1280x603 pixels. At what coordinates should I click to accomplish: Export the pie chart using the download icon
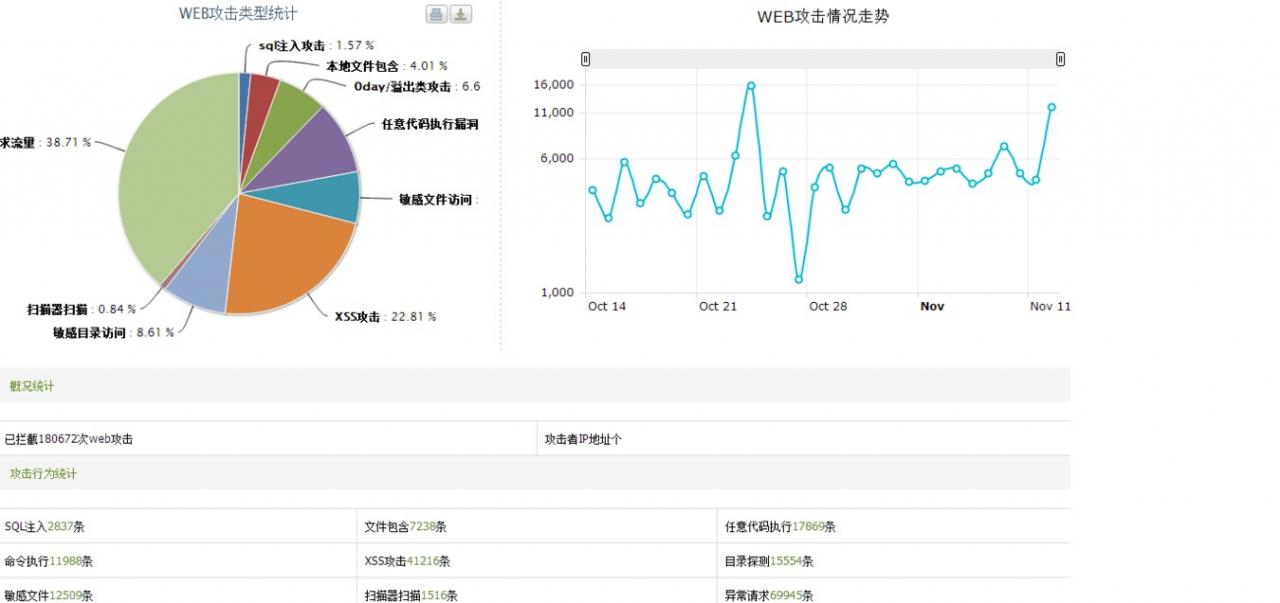pos(459,13)
